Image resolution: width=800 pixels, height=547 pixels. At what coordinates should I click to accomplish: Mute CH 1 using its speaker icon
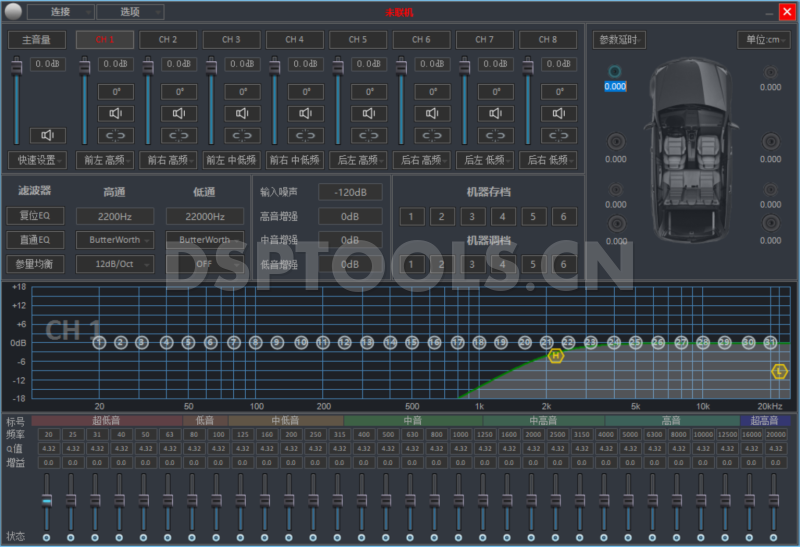click(117, 113)
